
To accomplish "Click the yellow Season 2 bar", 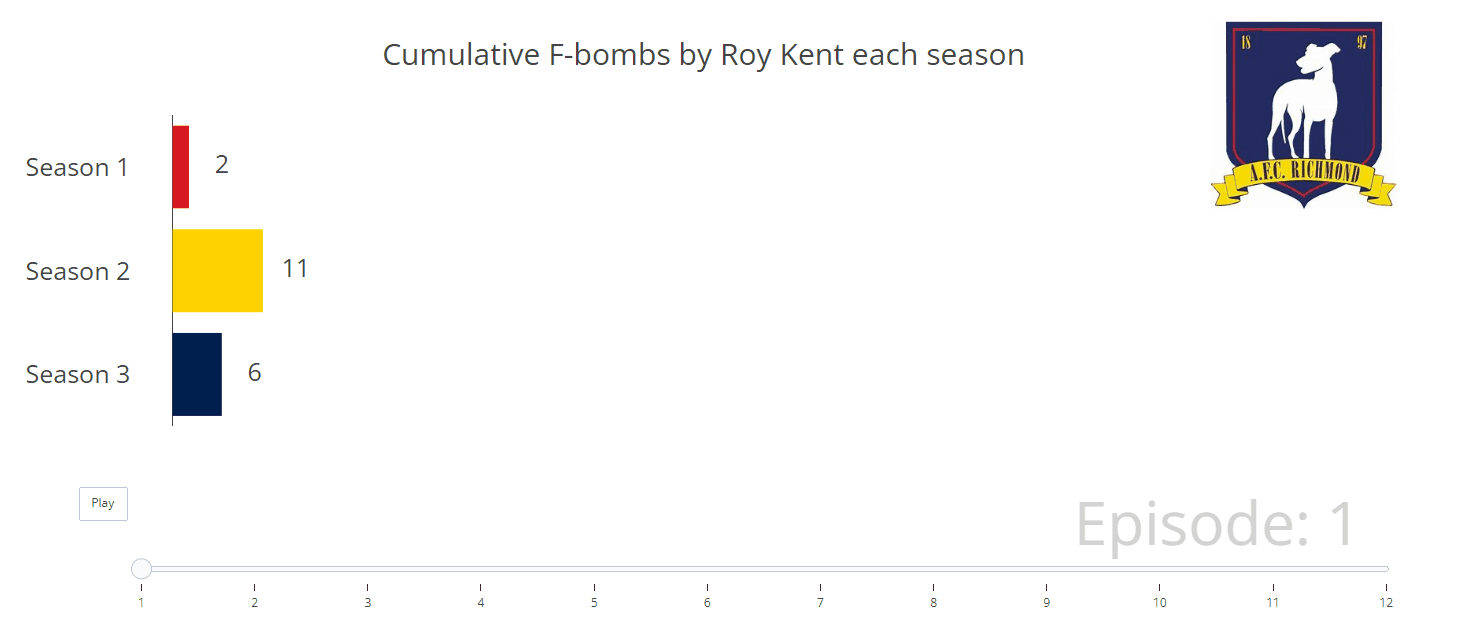I will tap(218, 271).
